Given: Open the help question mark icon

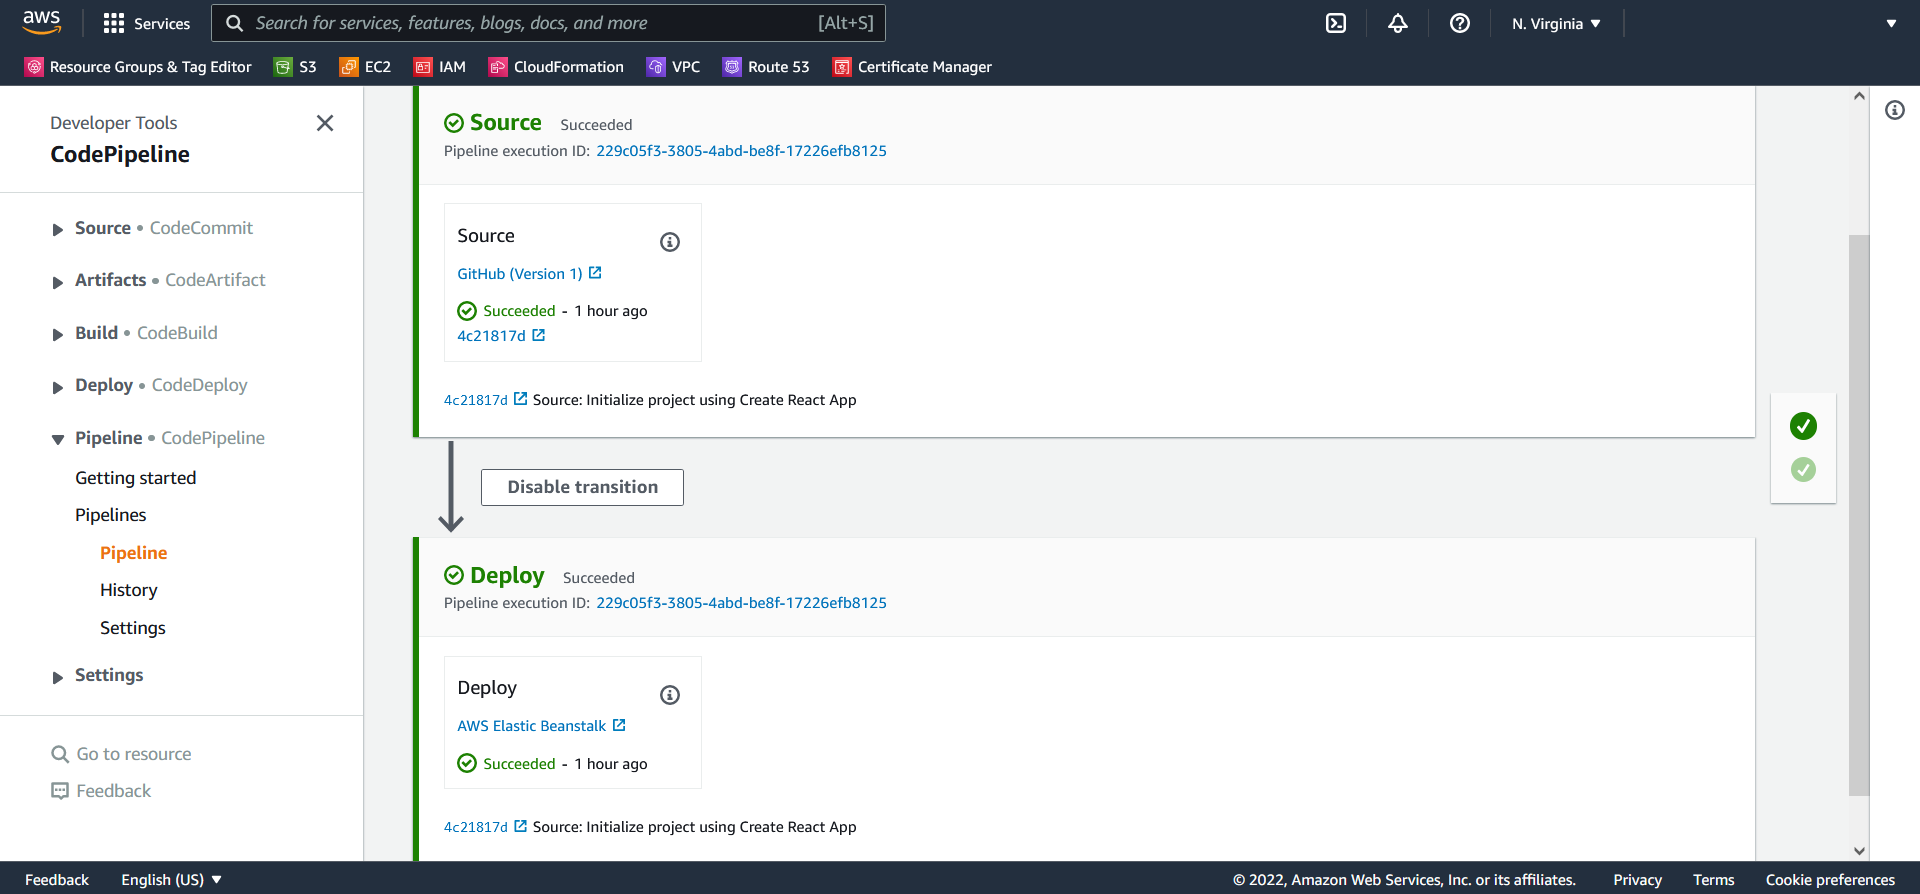Looking at the screenshot, I should (x=1460, y=23).
